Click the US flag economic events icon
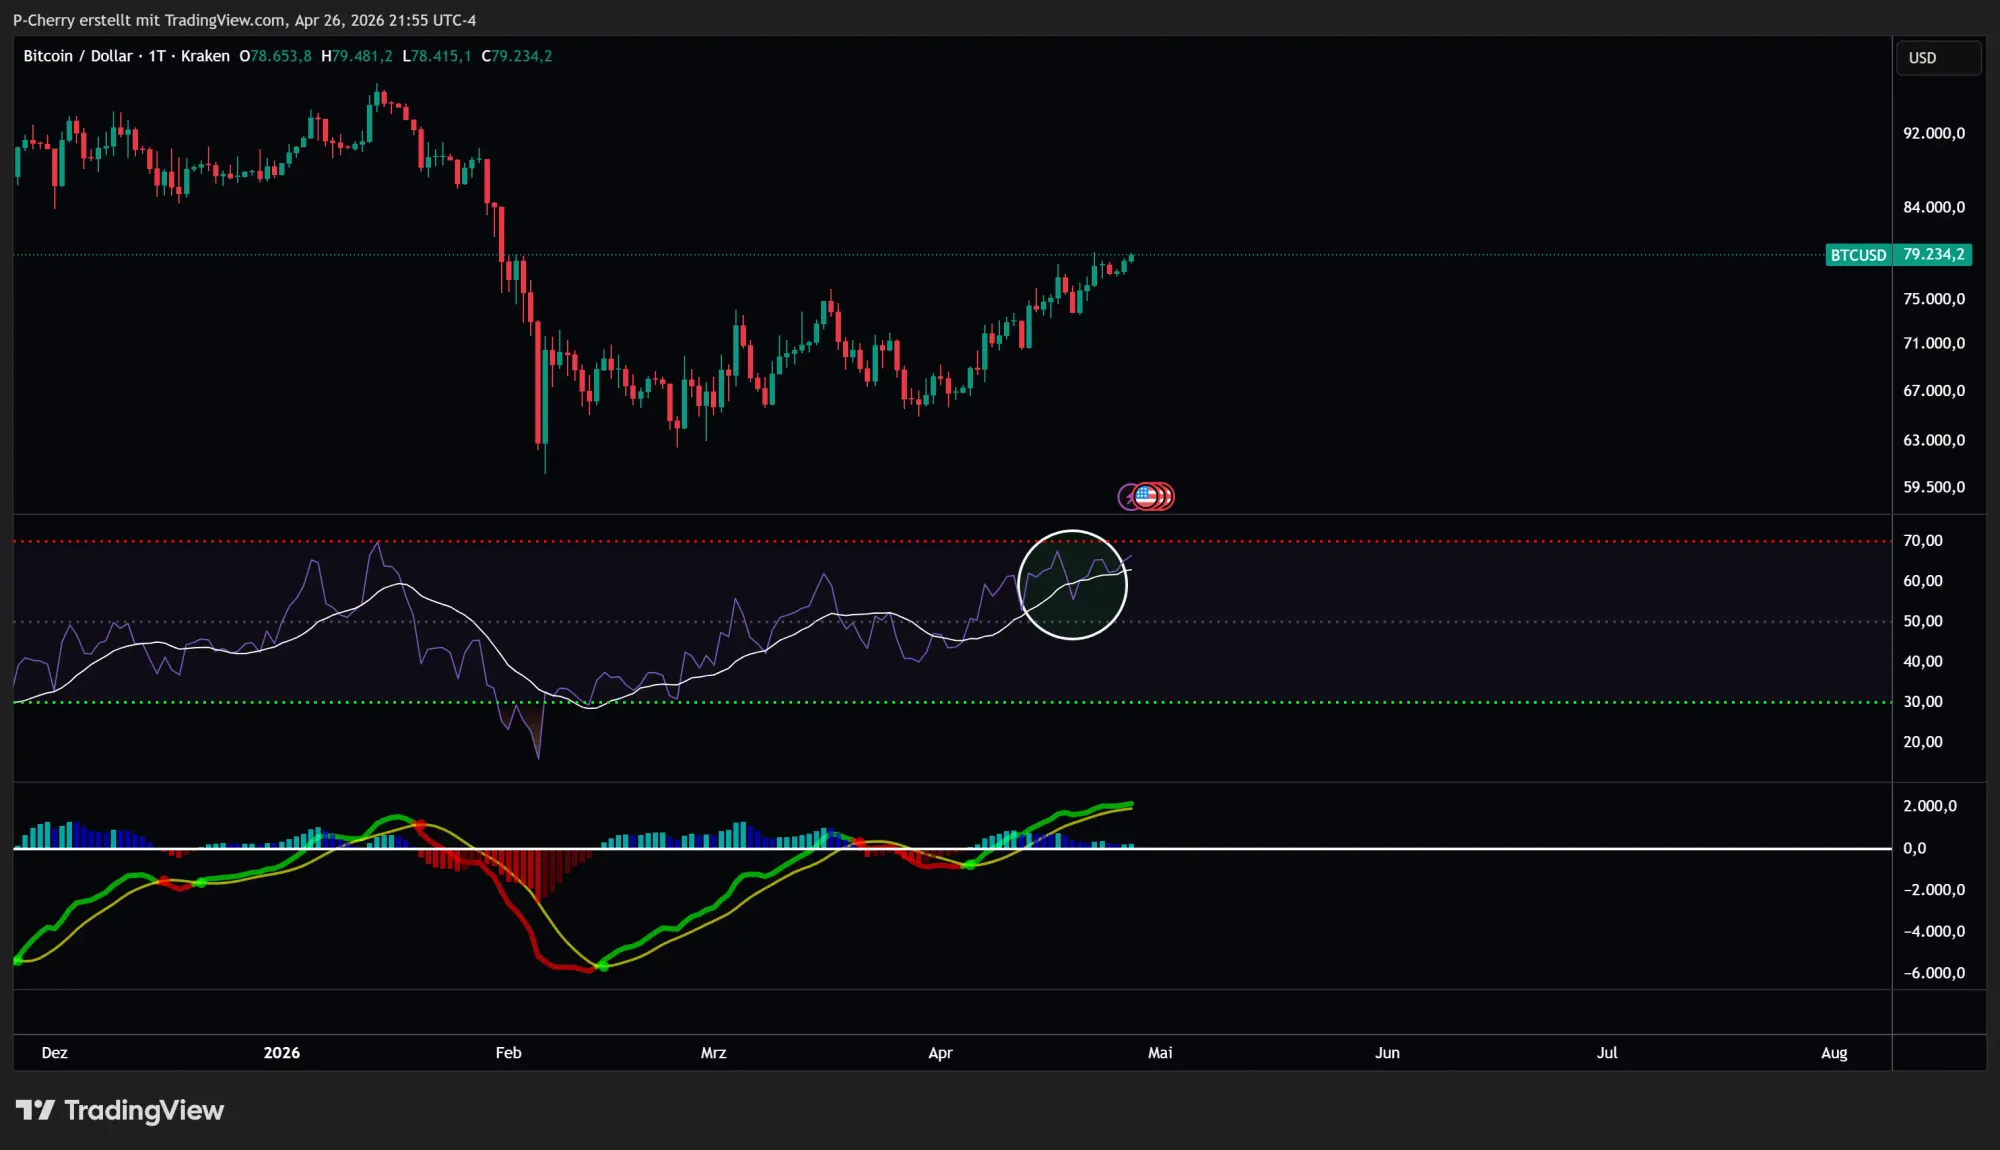 coord(1146,497)
